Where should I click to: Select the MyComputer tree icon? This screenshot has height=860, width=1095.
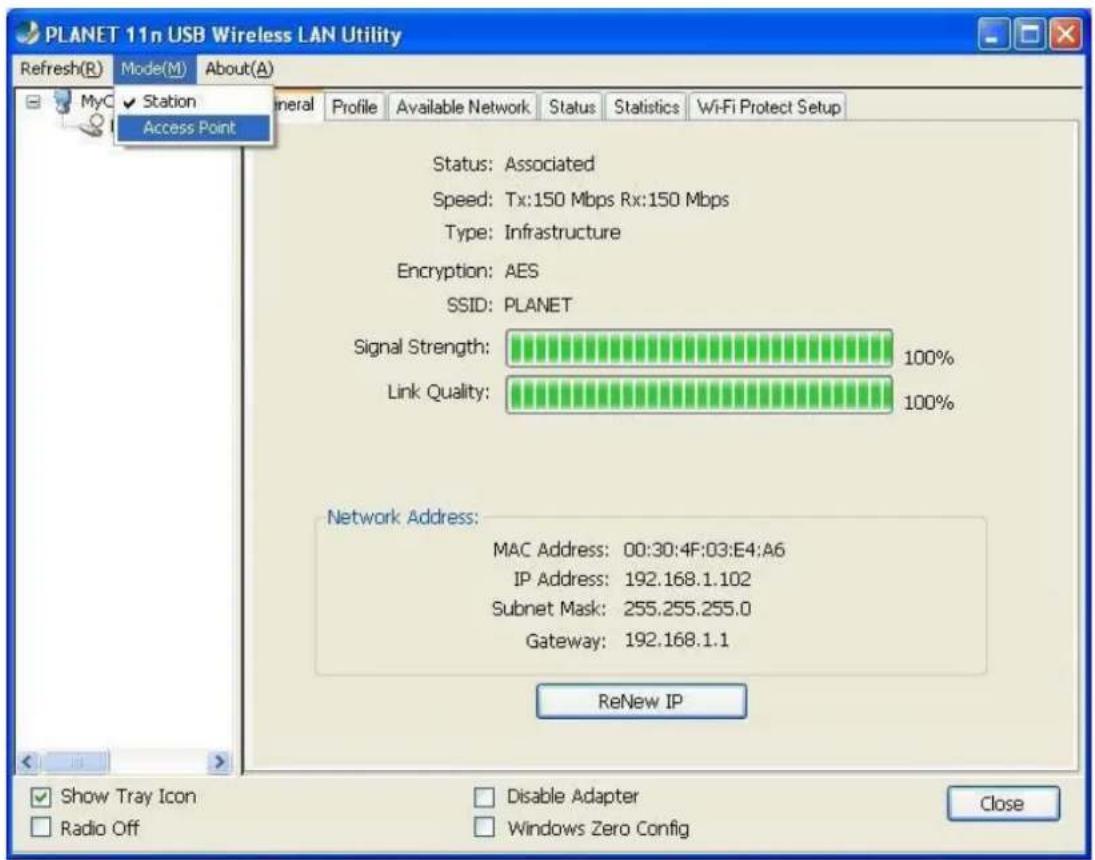(63, 102)
